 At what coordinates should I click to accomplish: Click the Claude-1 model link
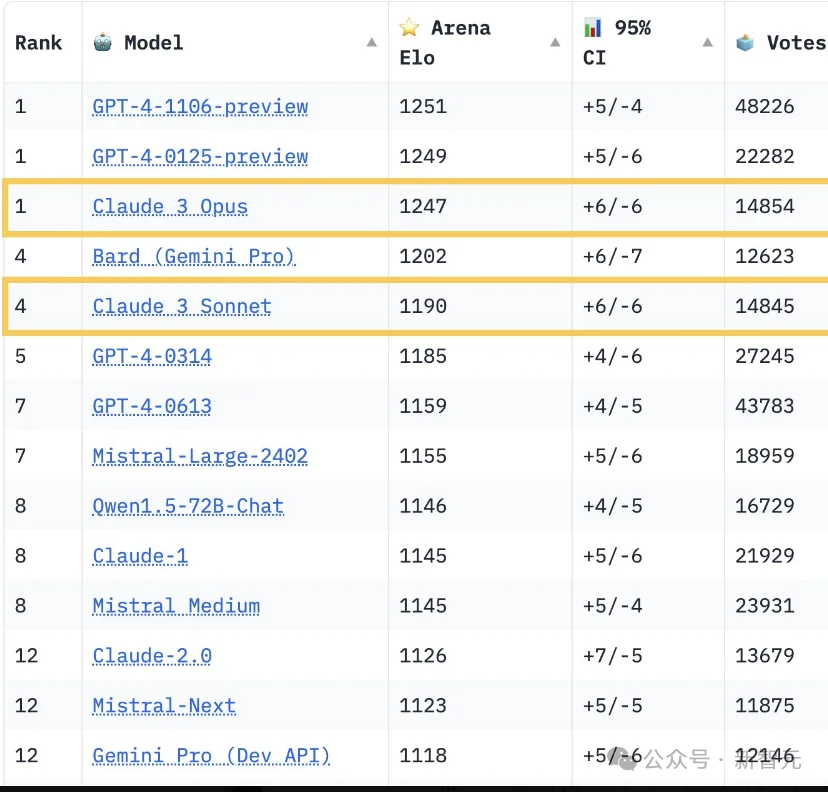pyautogui.click(x=140, y=557)
